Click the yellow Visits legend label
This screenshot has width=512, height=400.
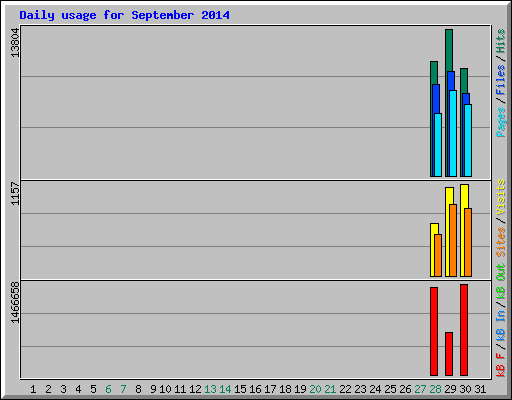pos(501,198)
